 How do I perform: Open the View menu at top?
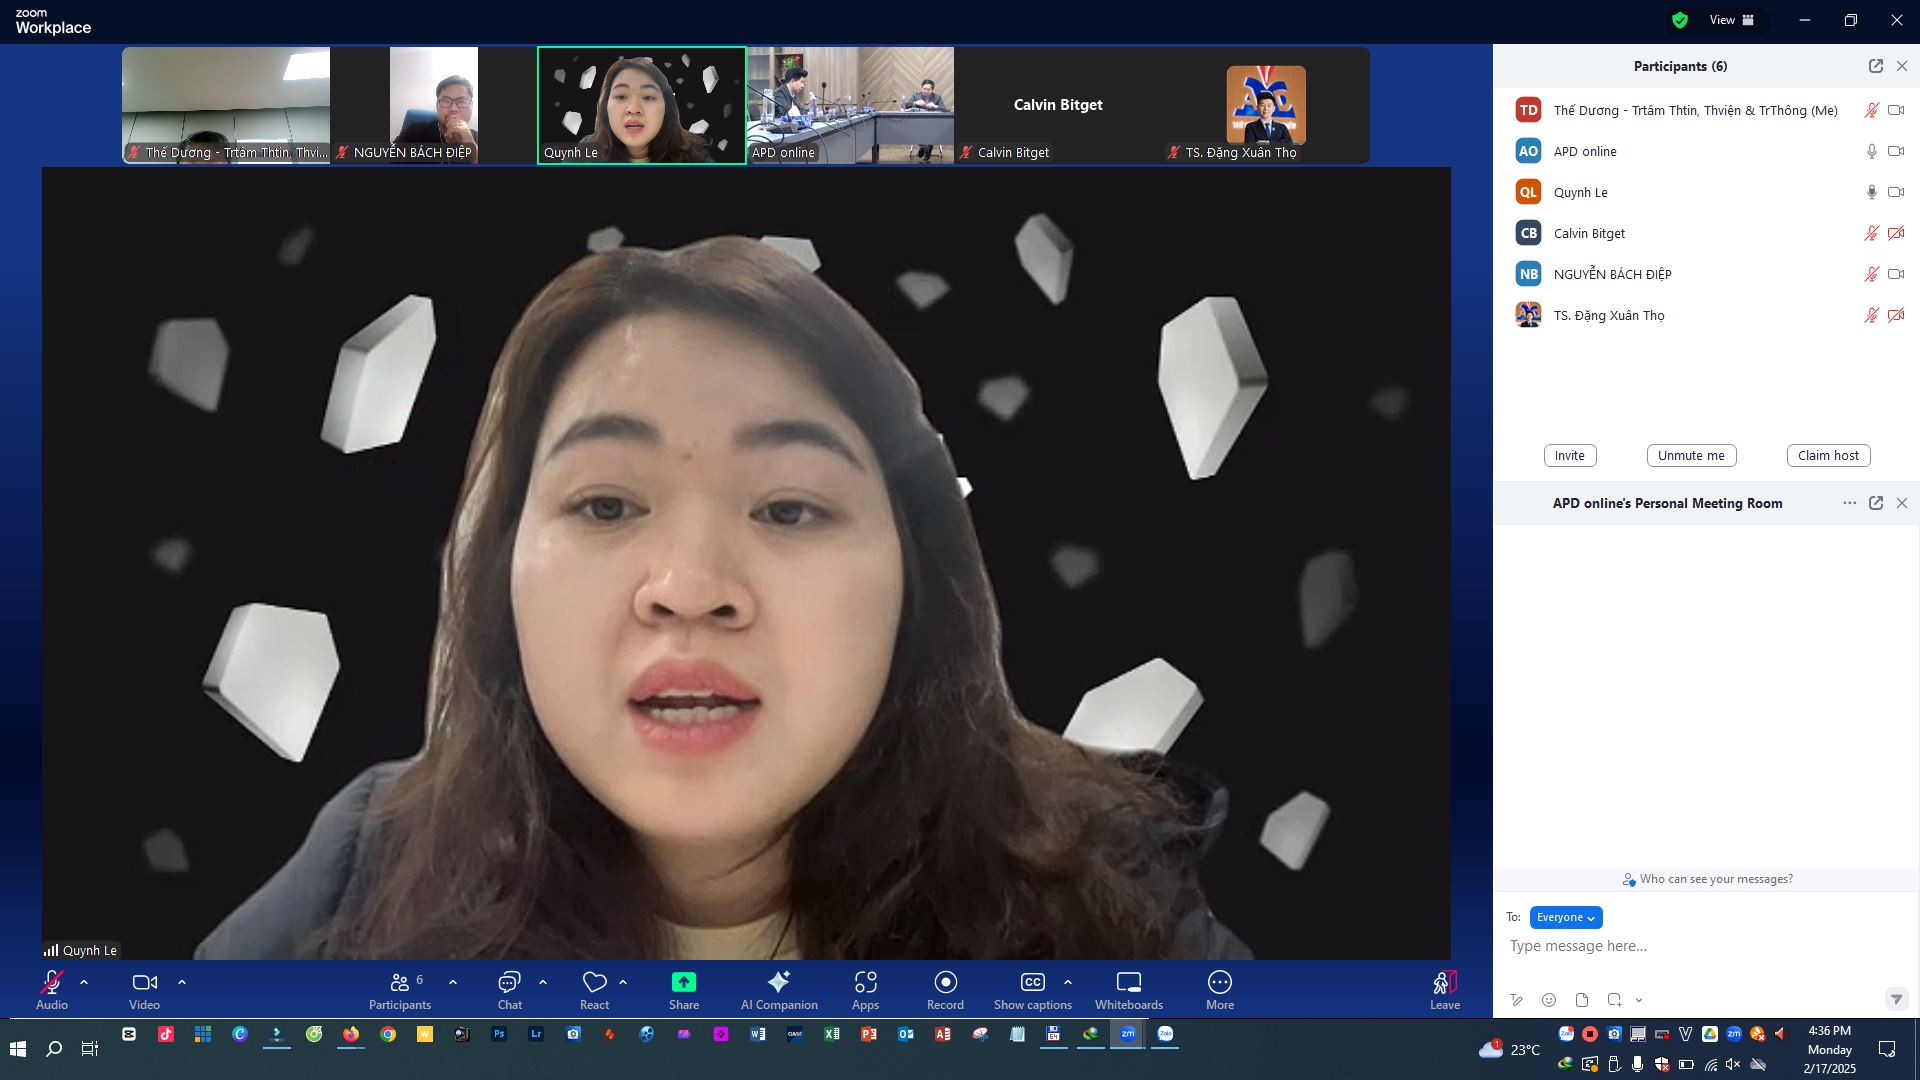pos(1731,20)
